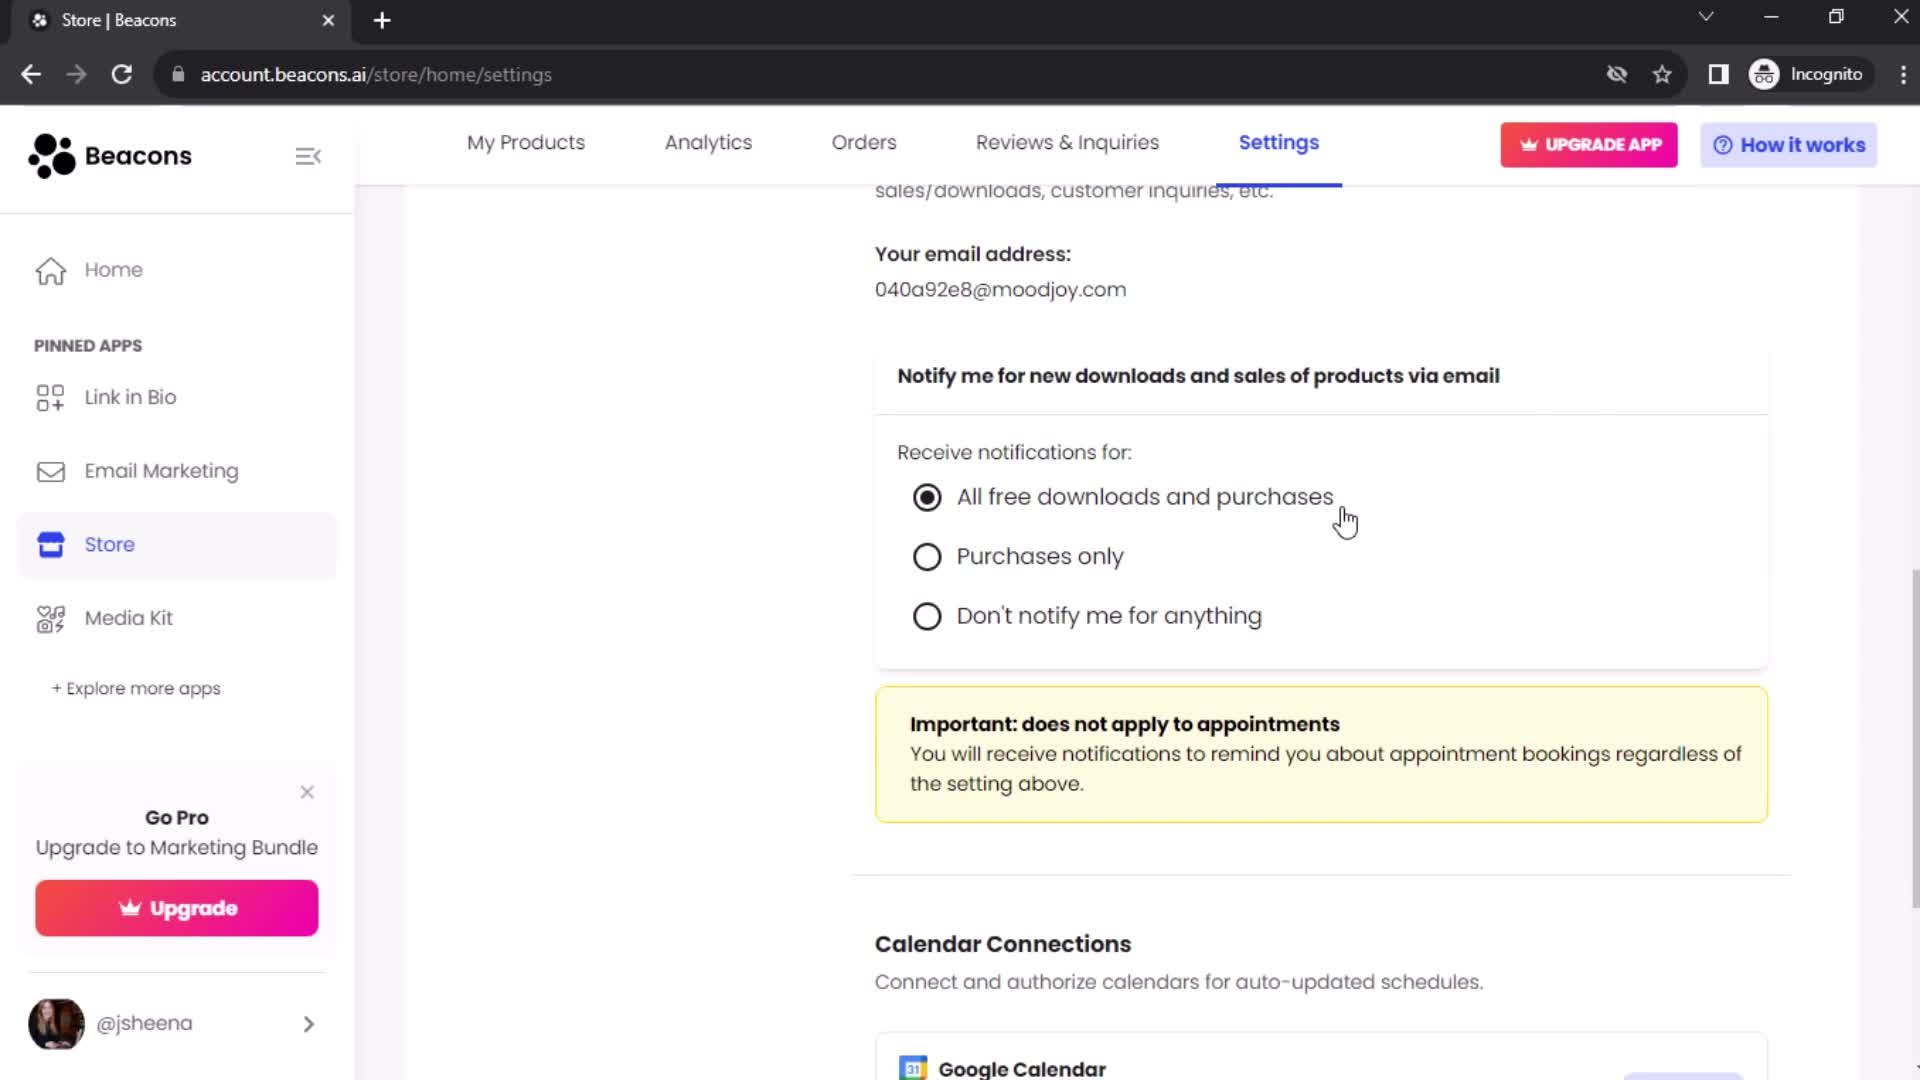The width and height of the screenshot is (1920, 1080).
Task: Open the Chrome three-dot menu
Action: point(1903,74)
